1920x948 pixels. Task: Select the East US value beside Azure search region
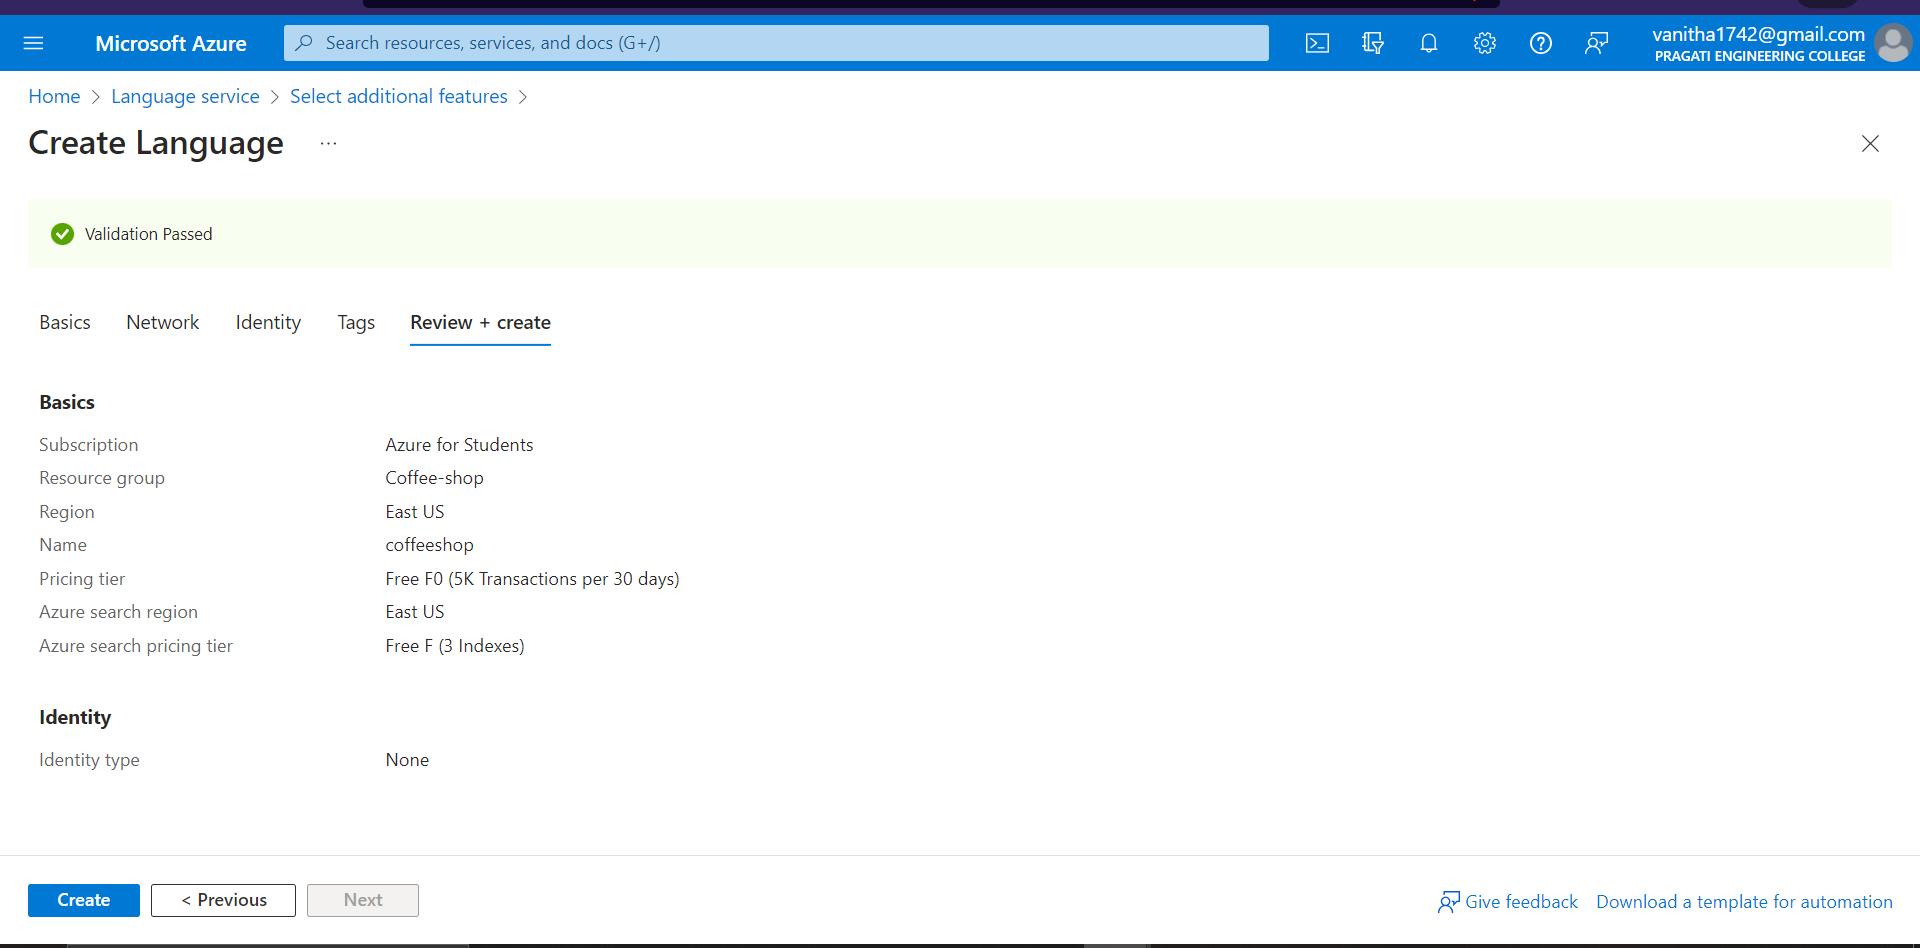415,612
